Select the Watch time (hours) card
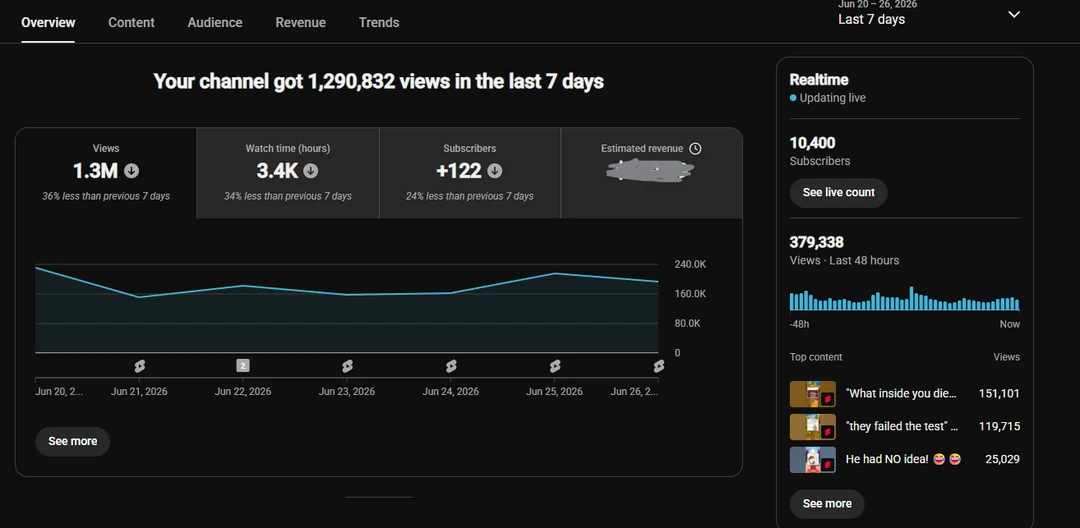Viewport: 1080px width, 528px height. [x=288, y=173]
